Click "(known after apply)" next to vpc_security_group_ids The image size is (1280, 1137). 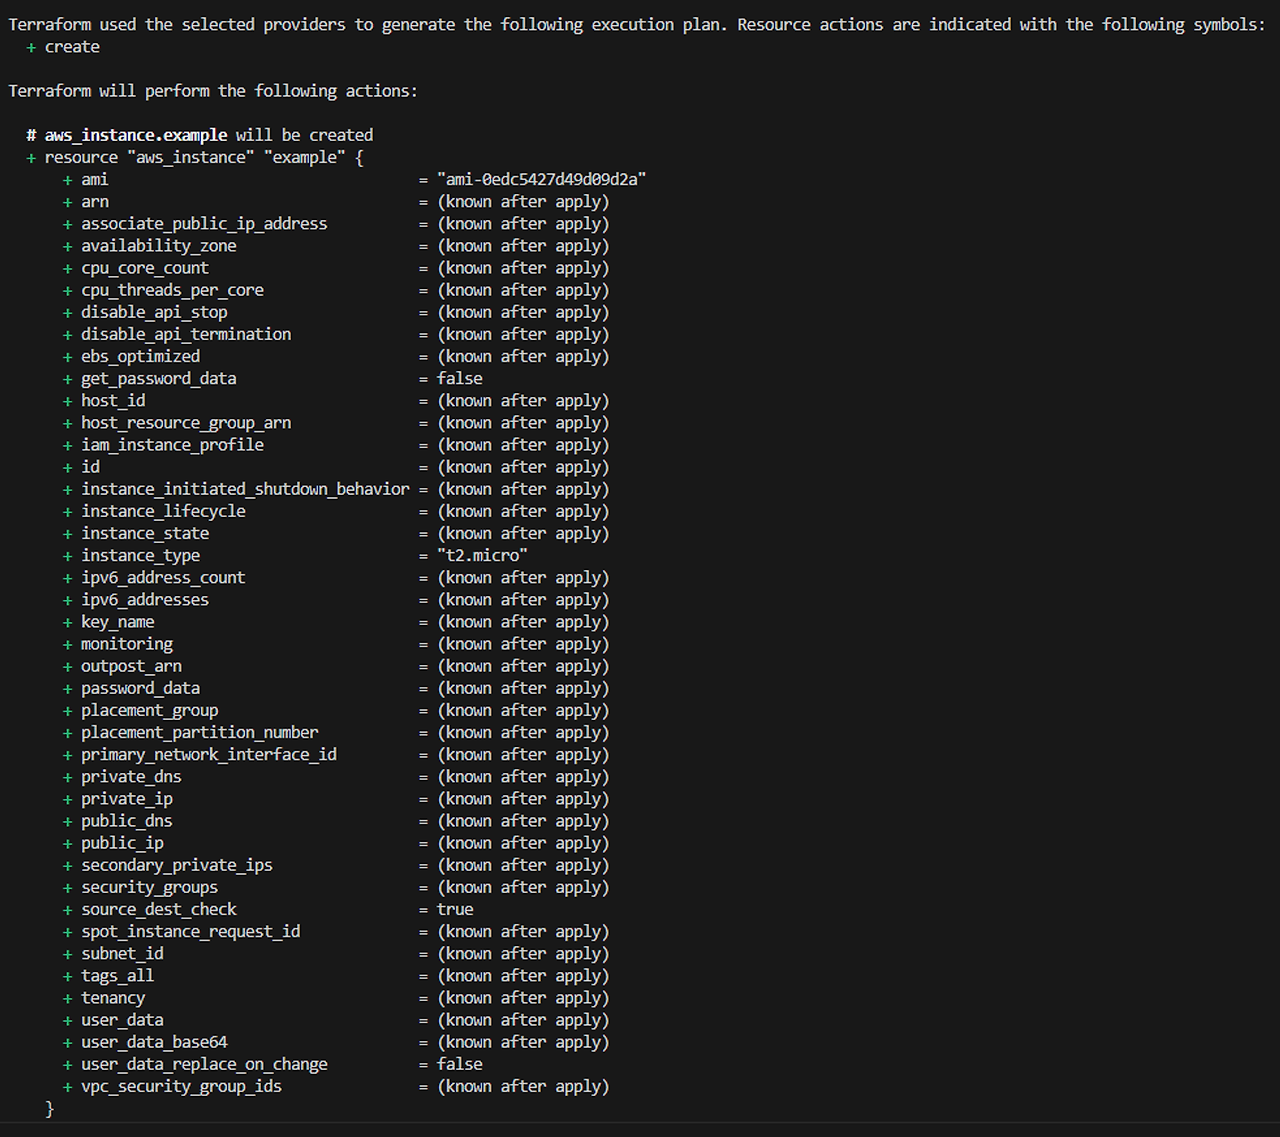point(523,1086)
